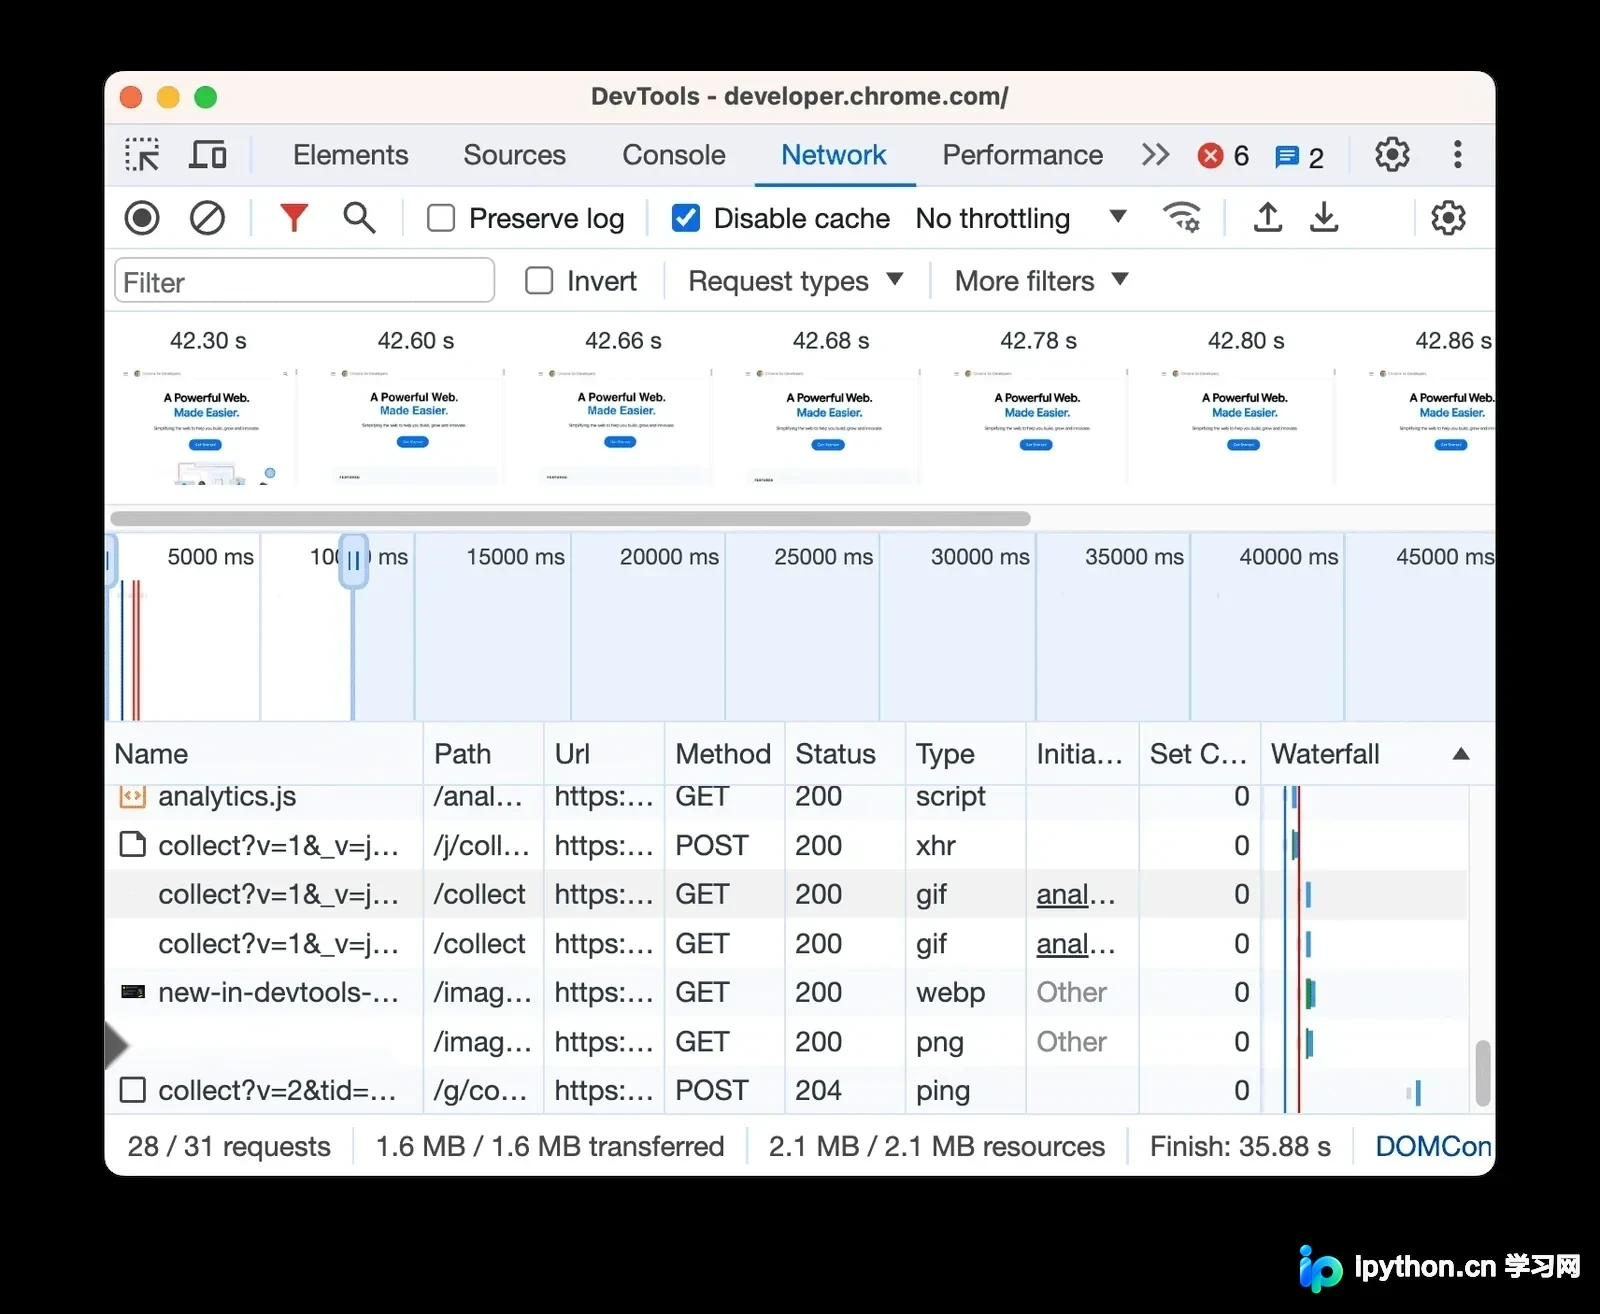Open network conditions wifi icon

[1182, 217]
